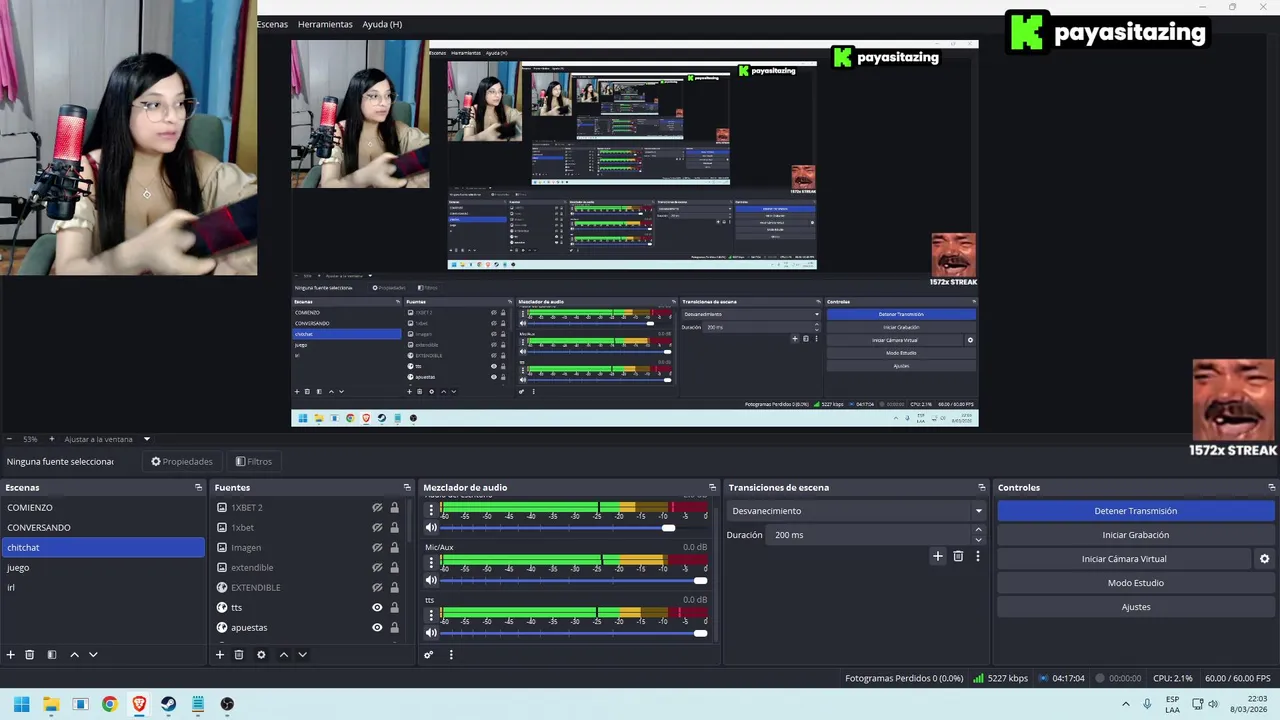Select COMIENZO scene
The height and width of the screenshot is (720, 1280).
coord(102,508)
